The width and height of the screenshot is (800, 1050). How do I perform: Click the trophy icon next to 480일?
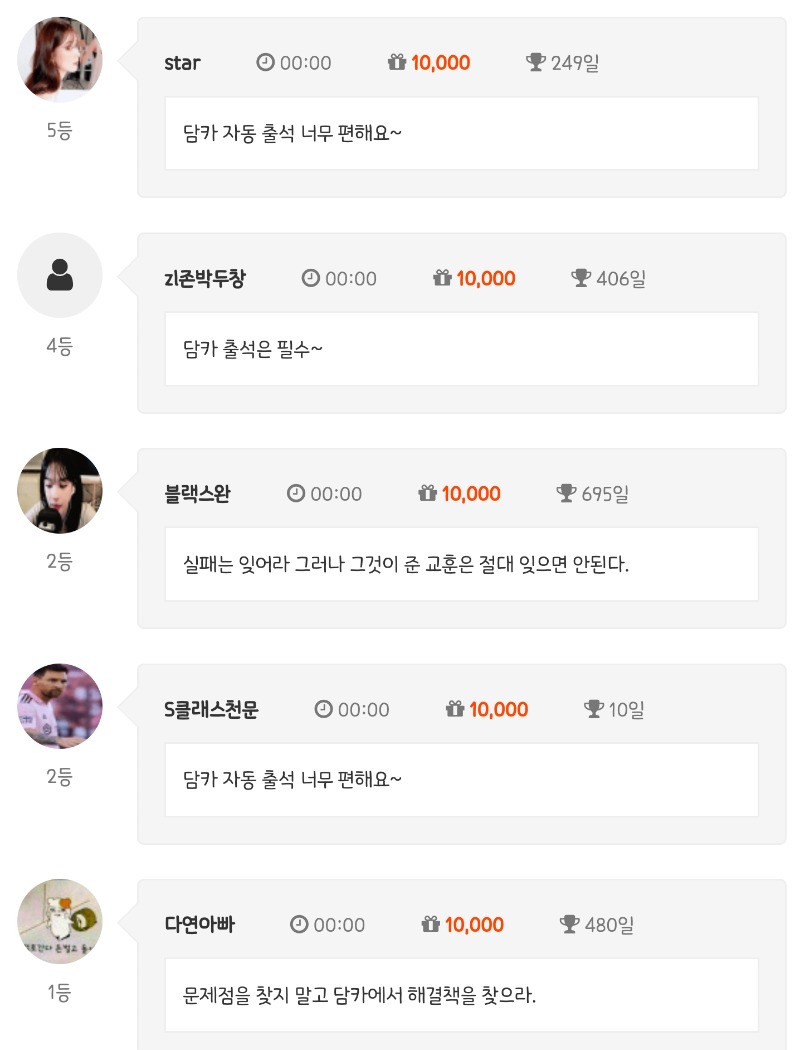click(x=570, y=925)
